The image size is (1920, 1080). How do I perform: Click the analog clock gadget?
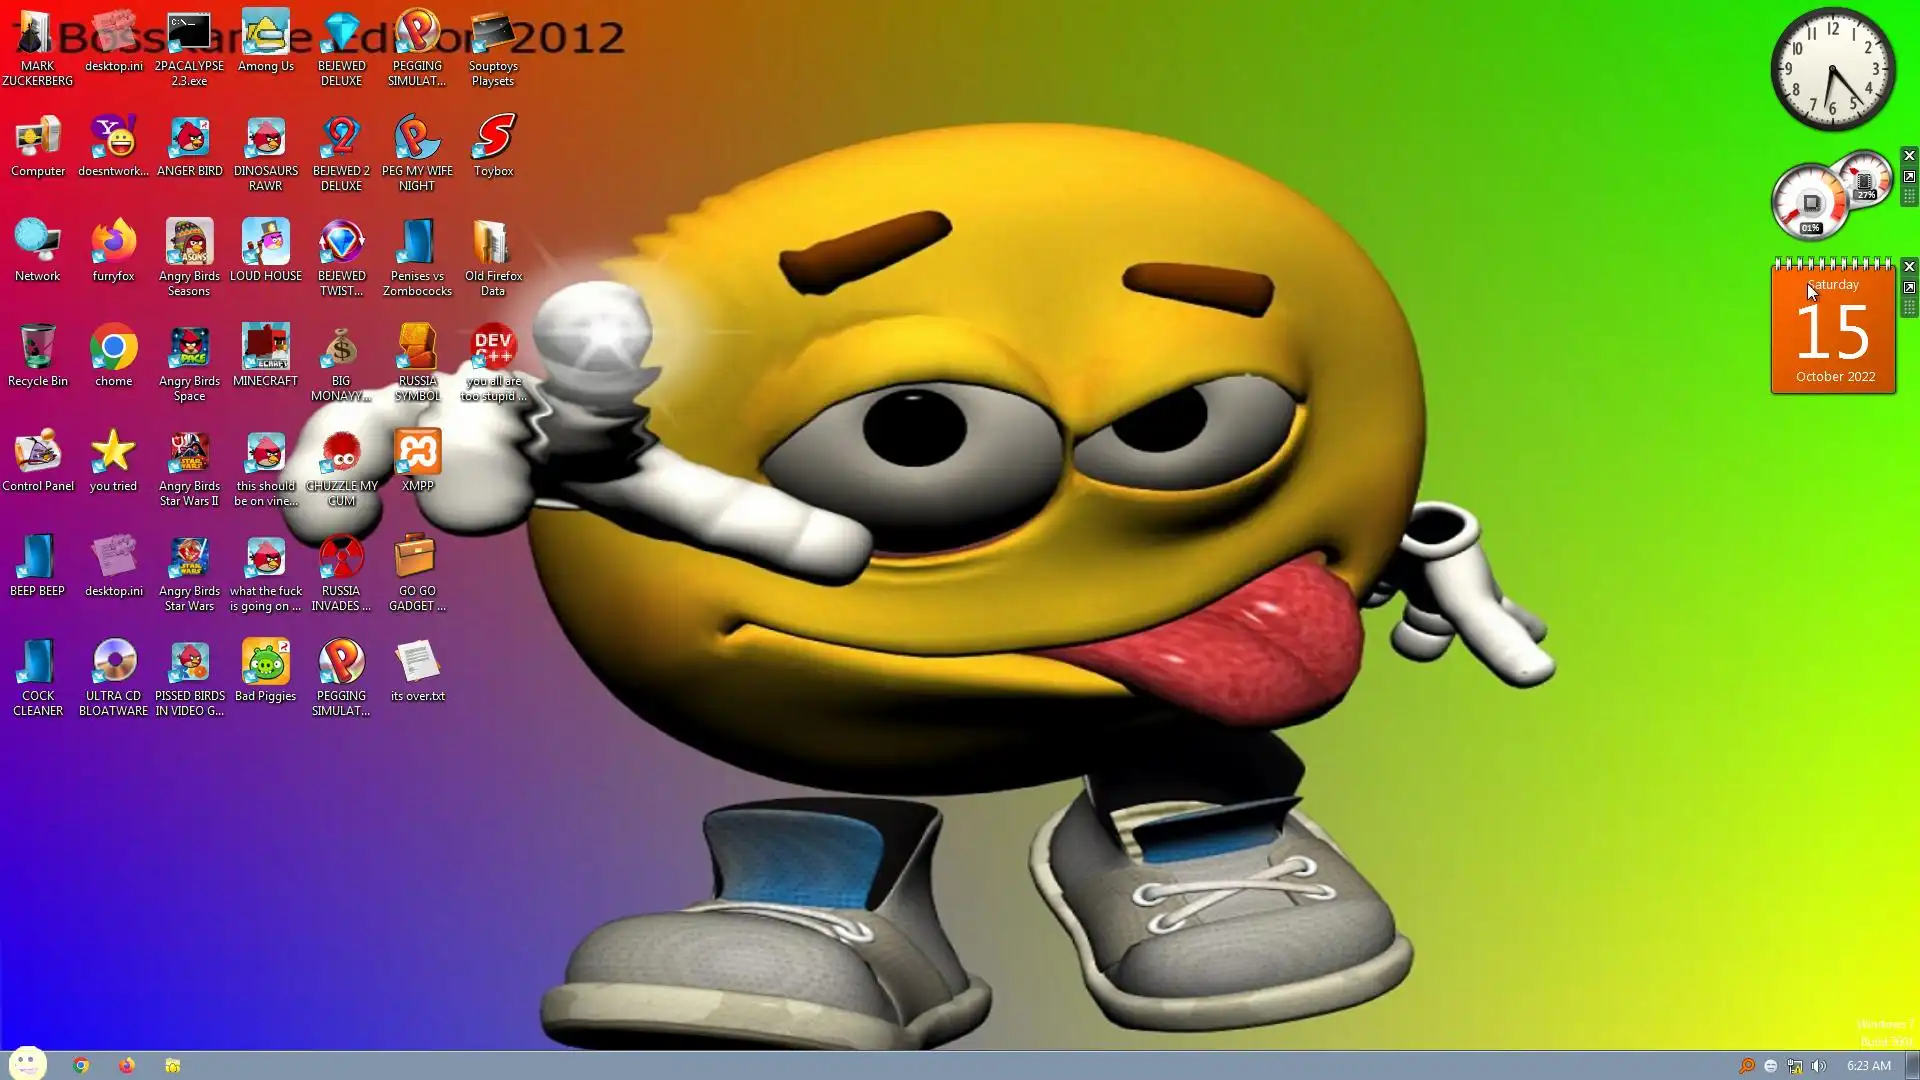click(1832, 70)
